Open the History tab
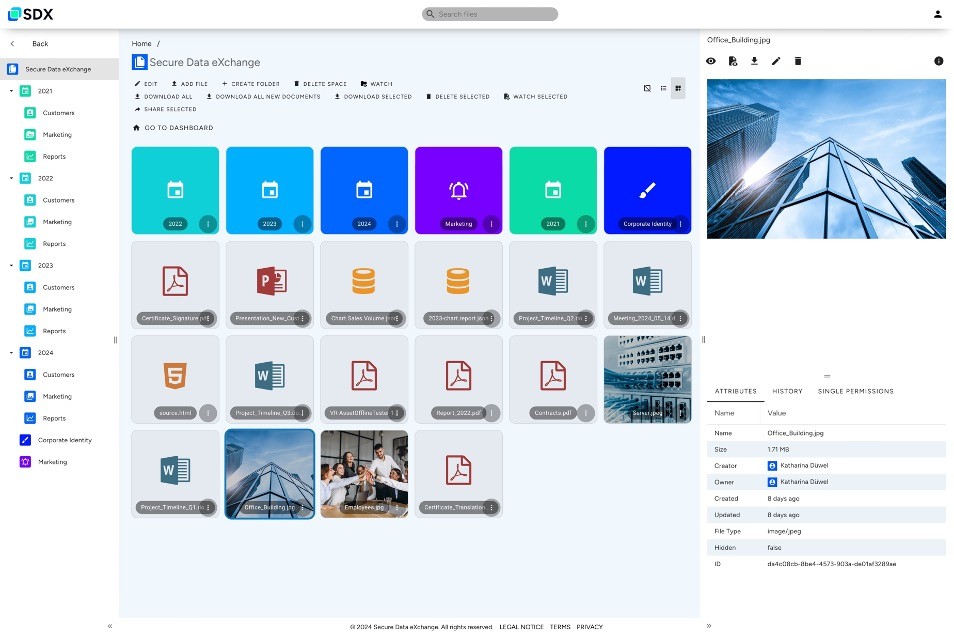 click(x=787, y=391)
